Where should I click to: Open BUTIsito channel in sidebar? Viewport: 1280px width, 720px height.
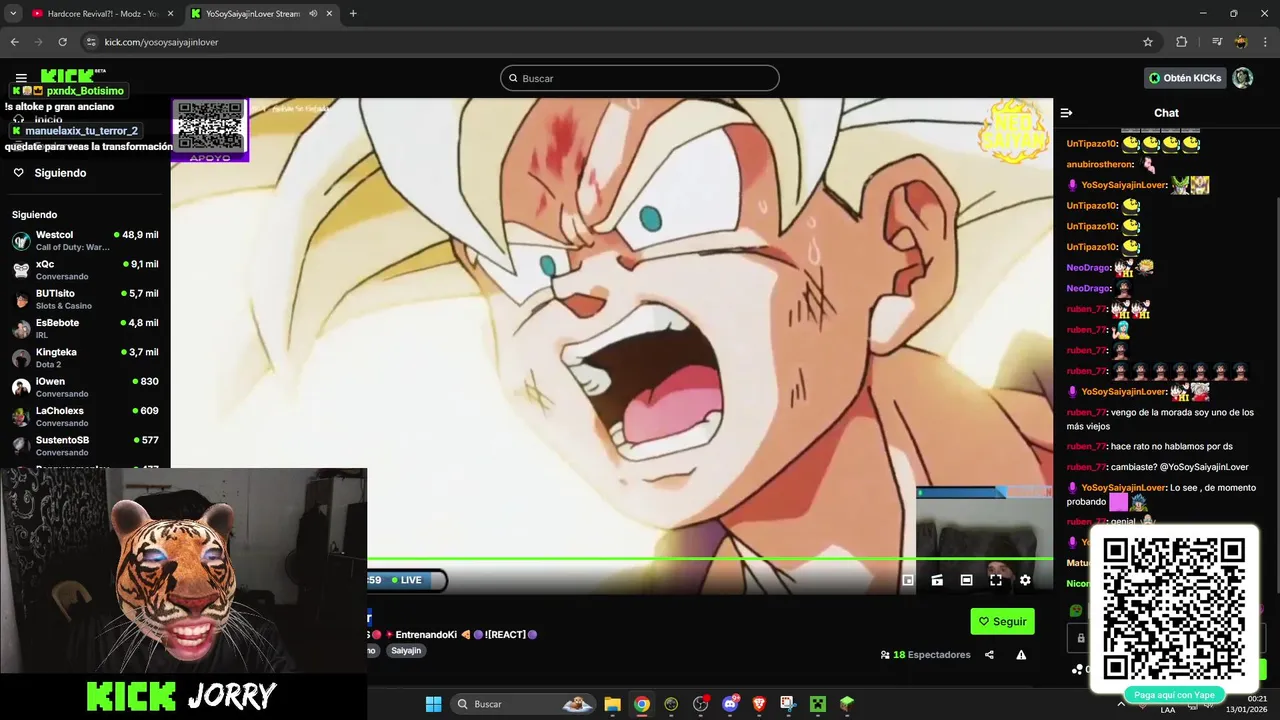click(x=85, y=299)
